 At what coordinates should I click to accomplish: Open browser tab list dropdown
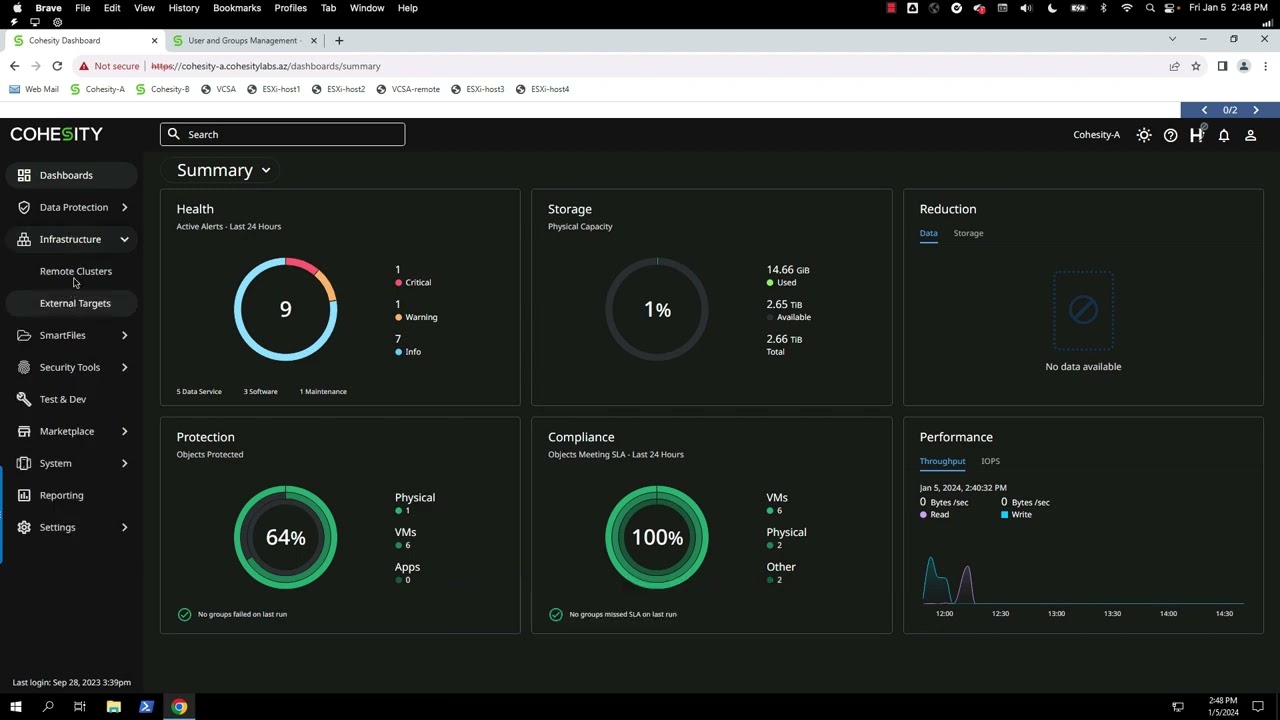(1172, 40)
